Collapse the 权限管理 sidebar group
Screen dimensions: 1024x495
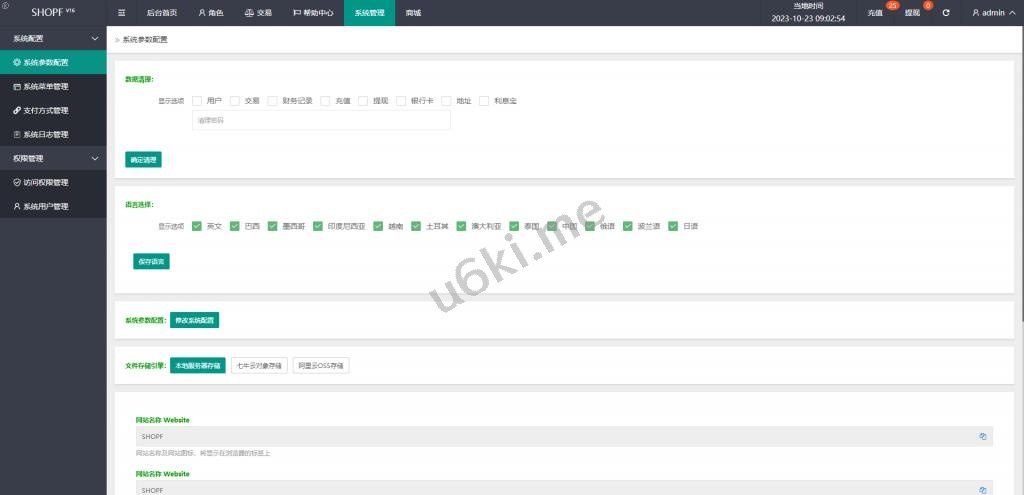(95, 158)
